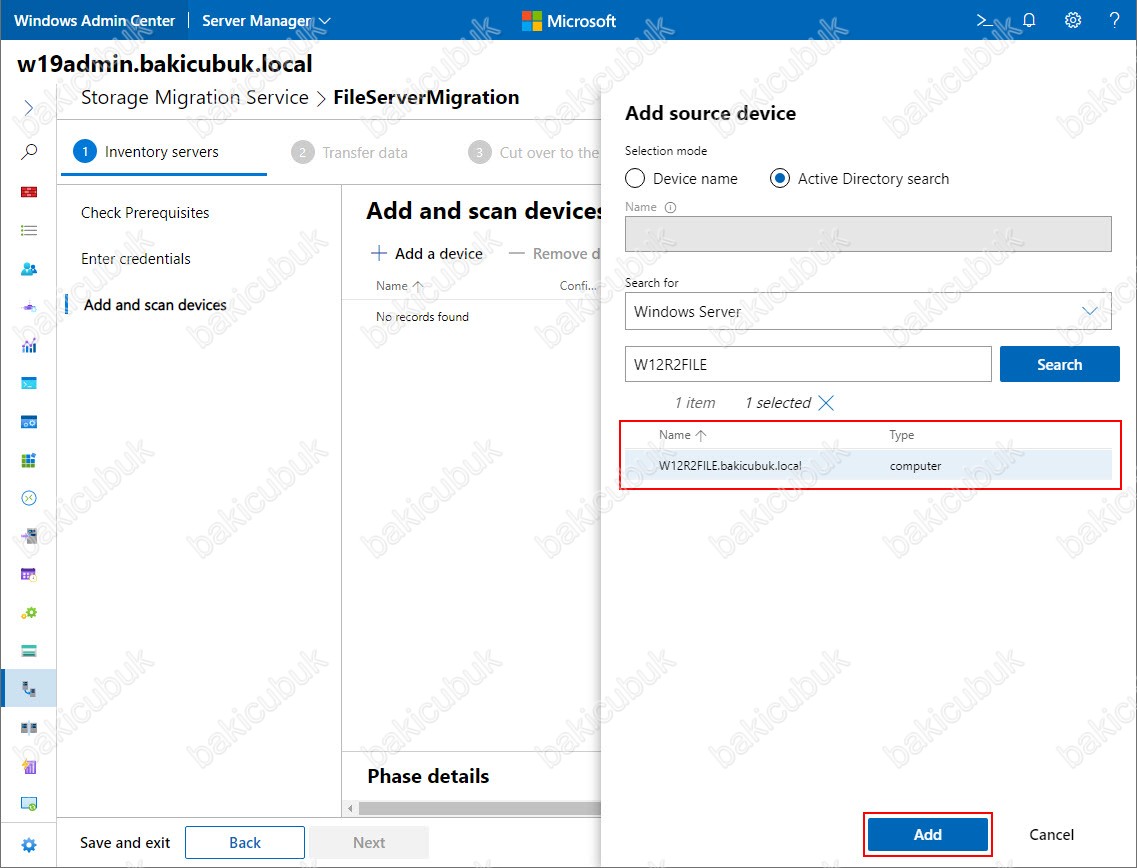
Task: Open the Processes gears window icon
Action: click(29, 422)
